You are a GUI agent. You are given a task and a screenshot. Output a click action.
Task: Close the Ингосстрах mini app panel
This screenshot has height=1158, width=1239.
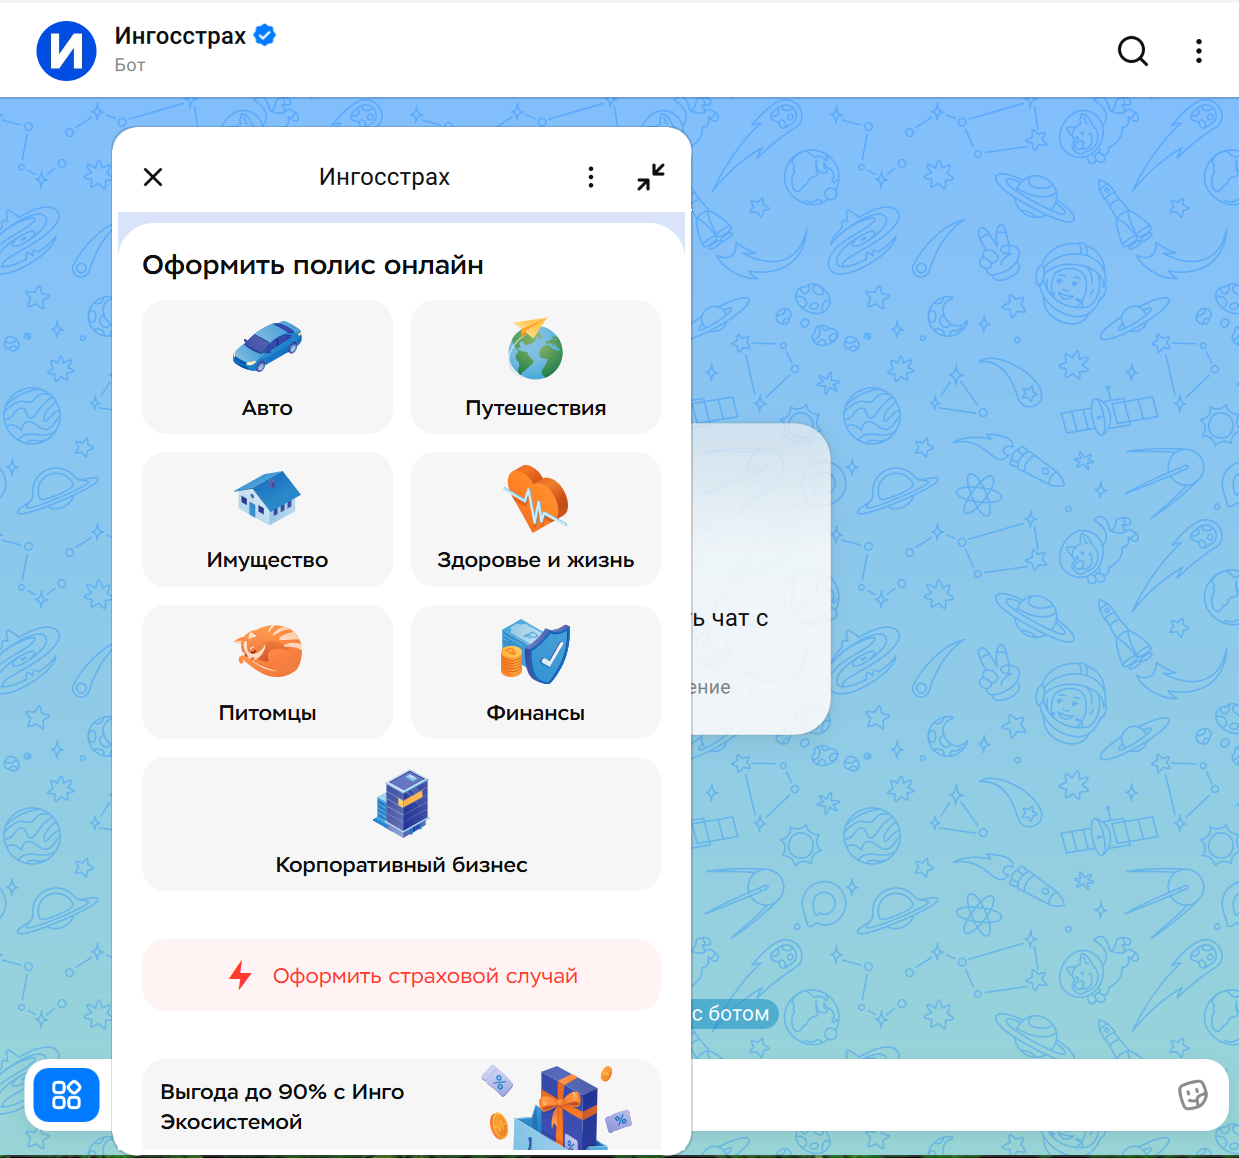(x=153, y=177)
